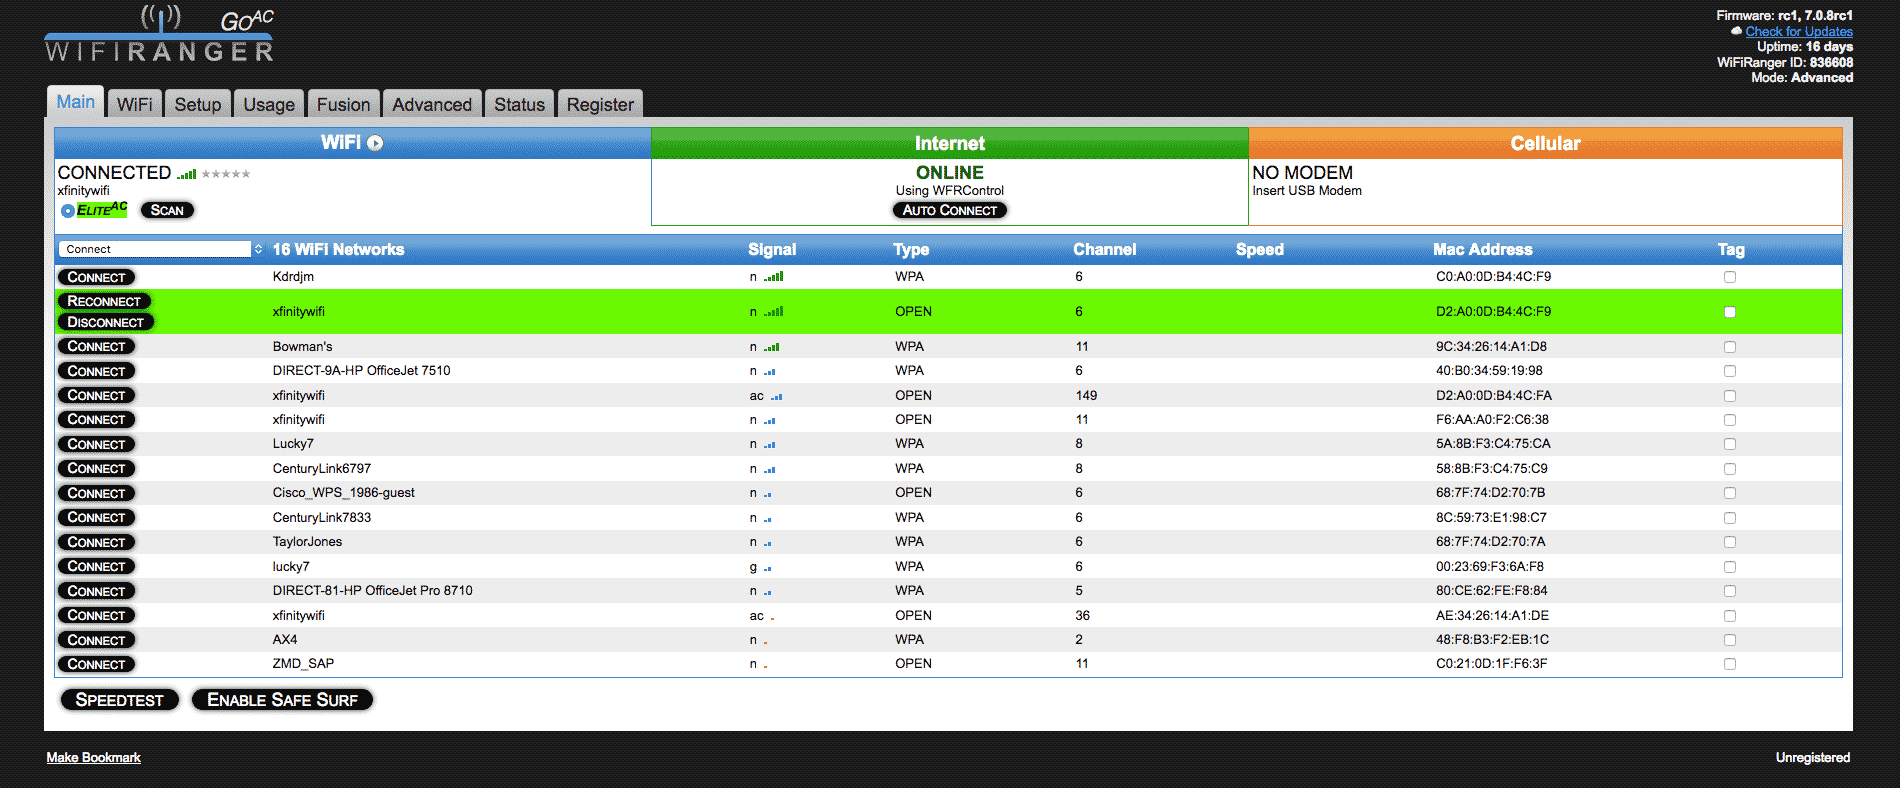Image resolution: width=1900 pixels, height=788 pixels.
Task: Connect to DIRECT-9A-HP OfficeJet 7510
Action: [96, 371]
